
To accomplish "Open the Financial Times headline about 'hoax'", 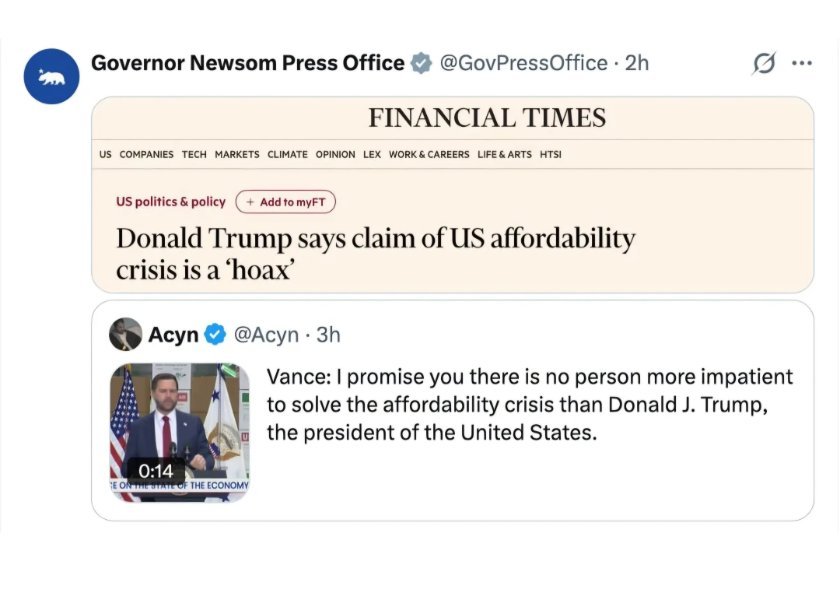I will tap(375, 254).
